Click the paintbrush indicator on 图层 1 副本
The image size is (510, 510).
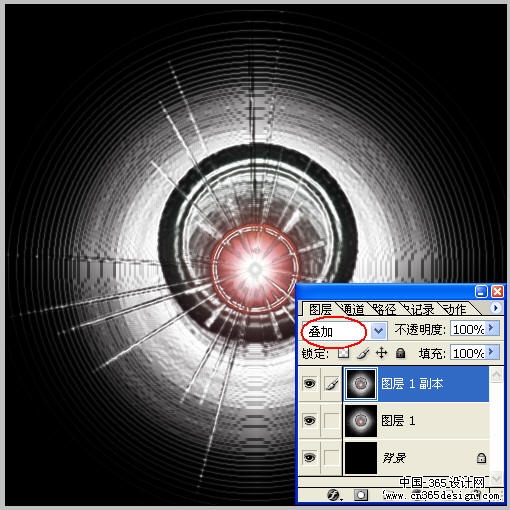pos(331,384)
